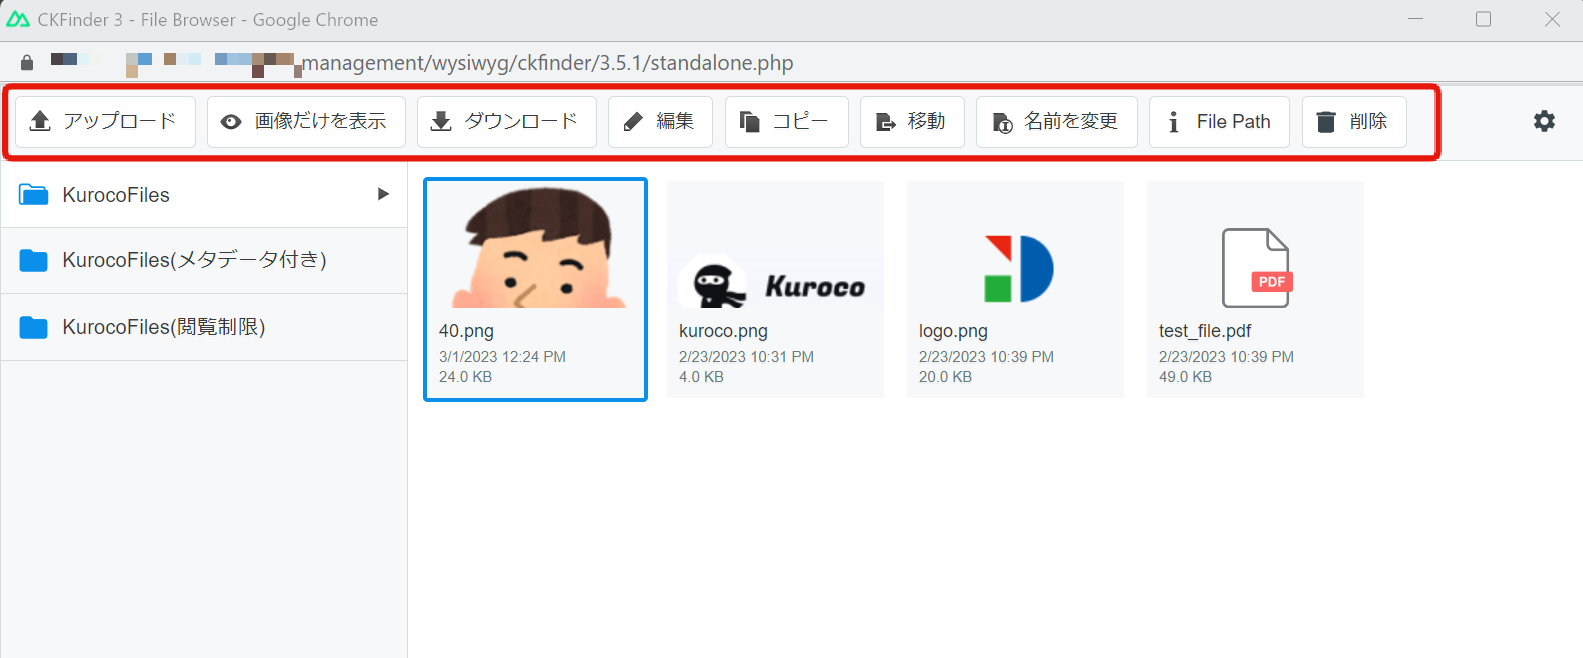Click the 2/23/2023 10:31 PM date
This screenshot has height=658, width=1583.
[x=746, y=357]
